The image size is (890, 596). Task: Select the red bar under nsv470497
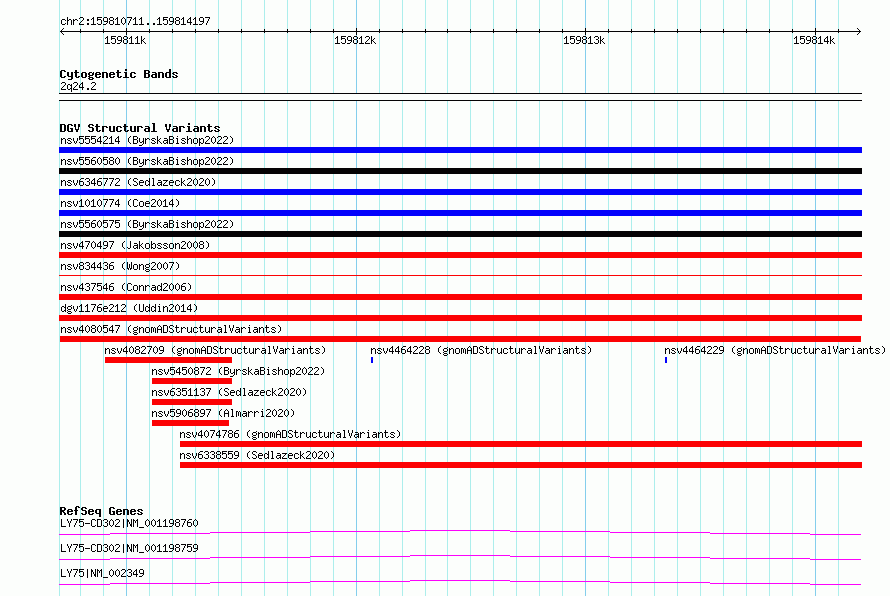[460, 255]
